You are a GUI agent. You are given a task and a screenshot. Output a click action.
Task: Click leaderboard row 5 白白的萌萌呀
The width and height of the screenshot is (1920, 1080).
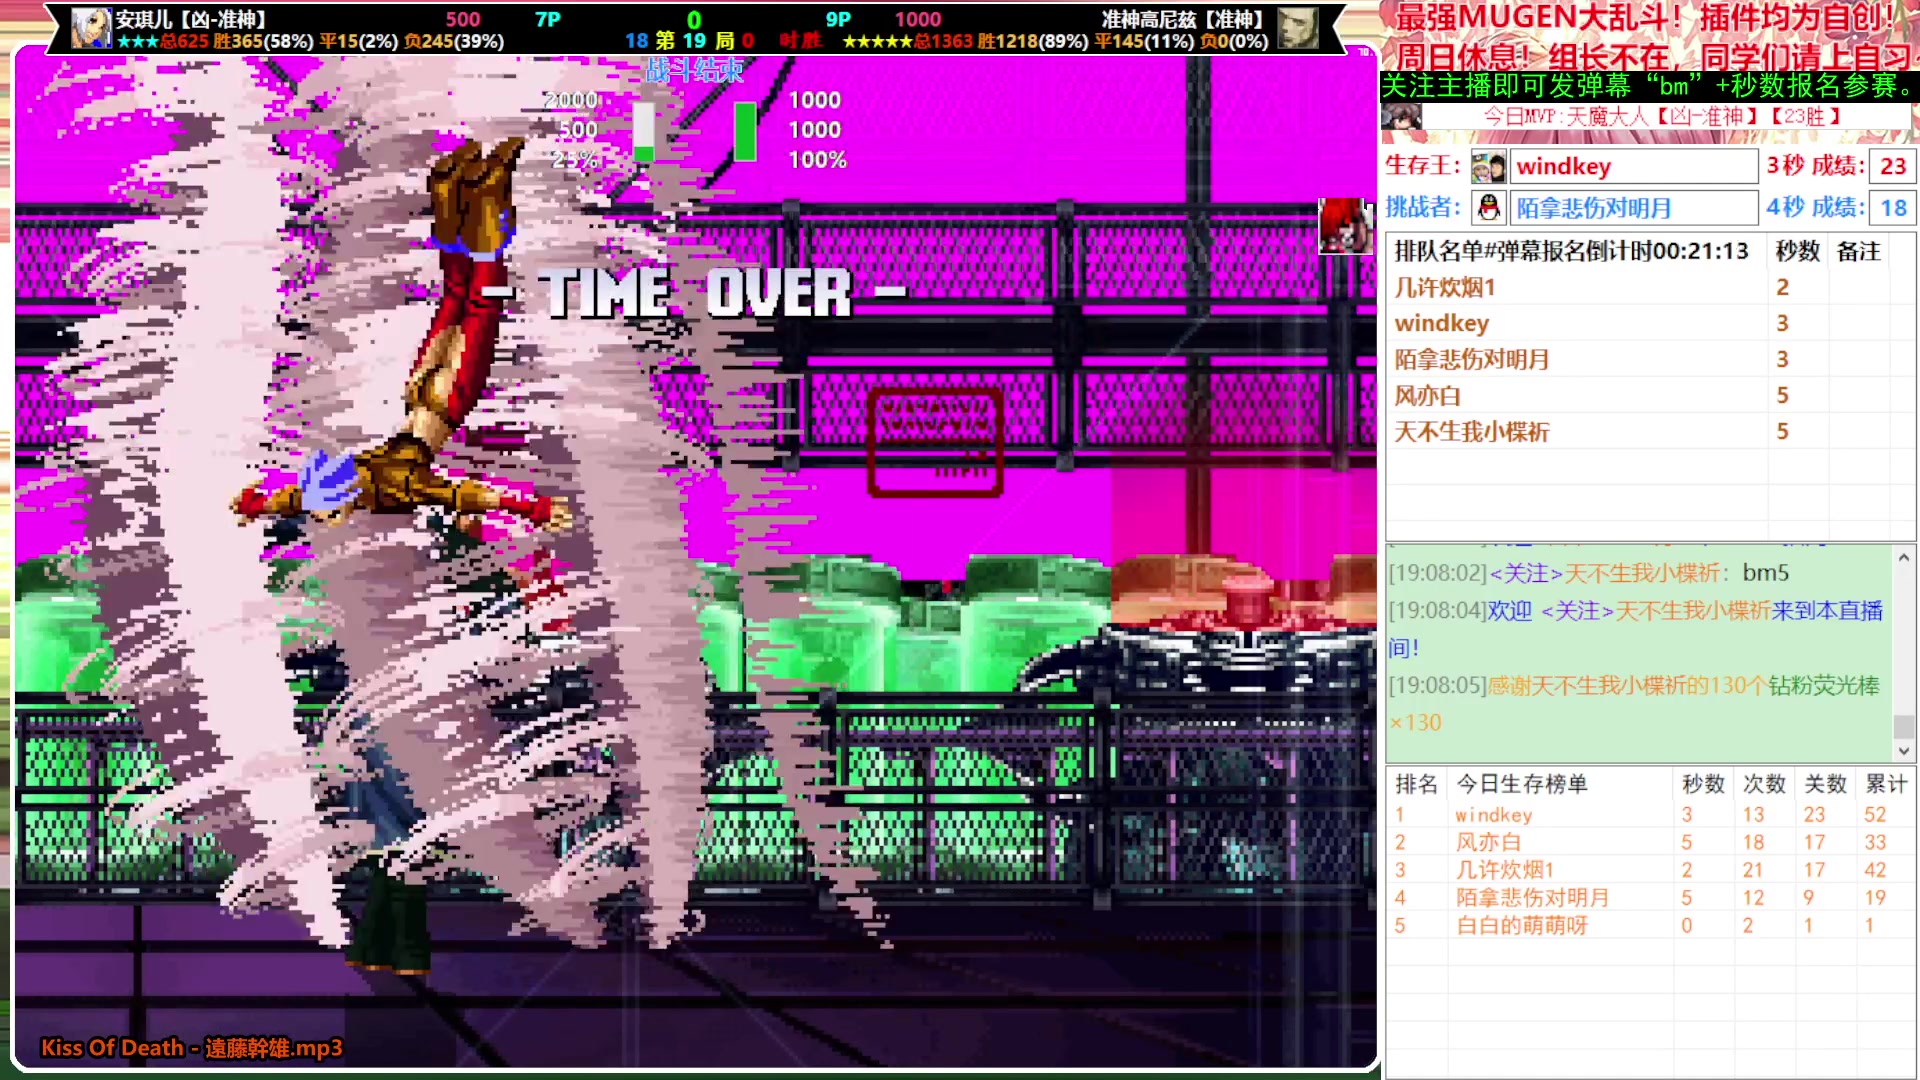1650,925
